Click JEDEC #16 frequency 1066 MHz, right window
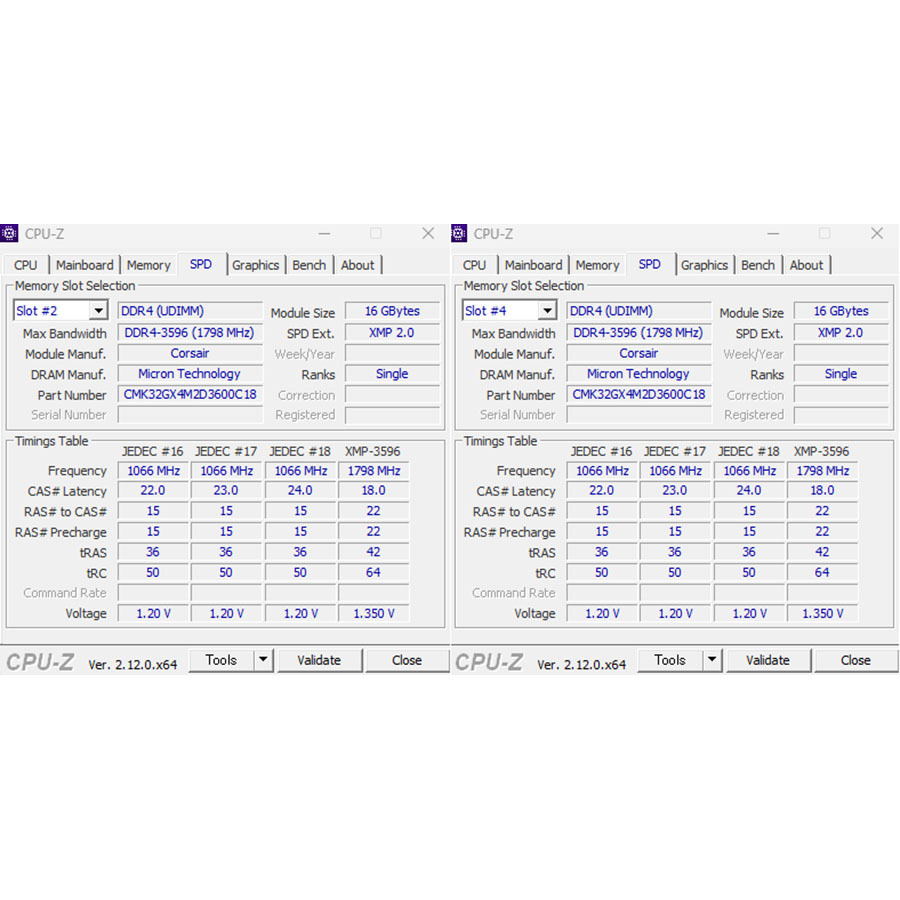Image resolution: width=900 pixels, height=900 pixels. (602, 471)
